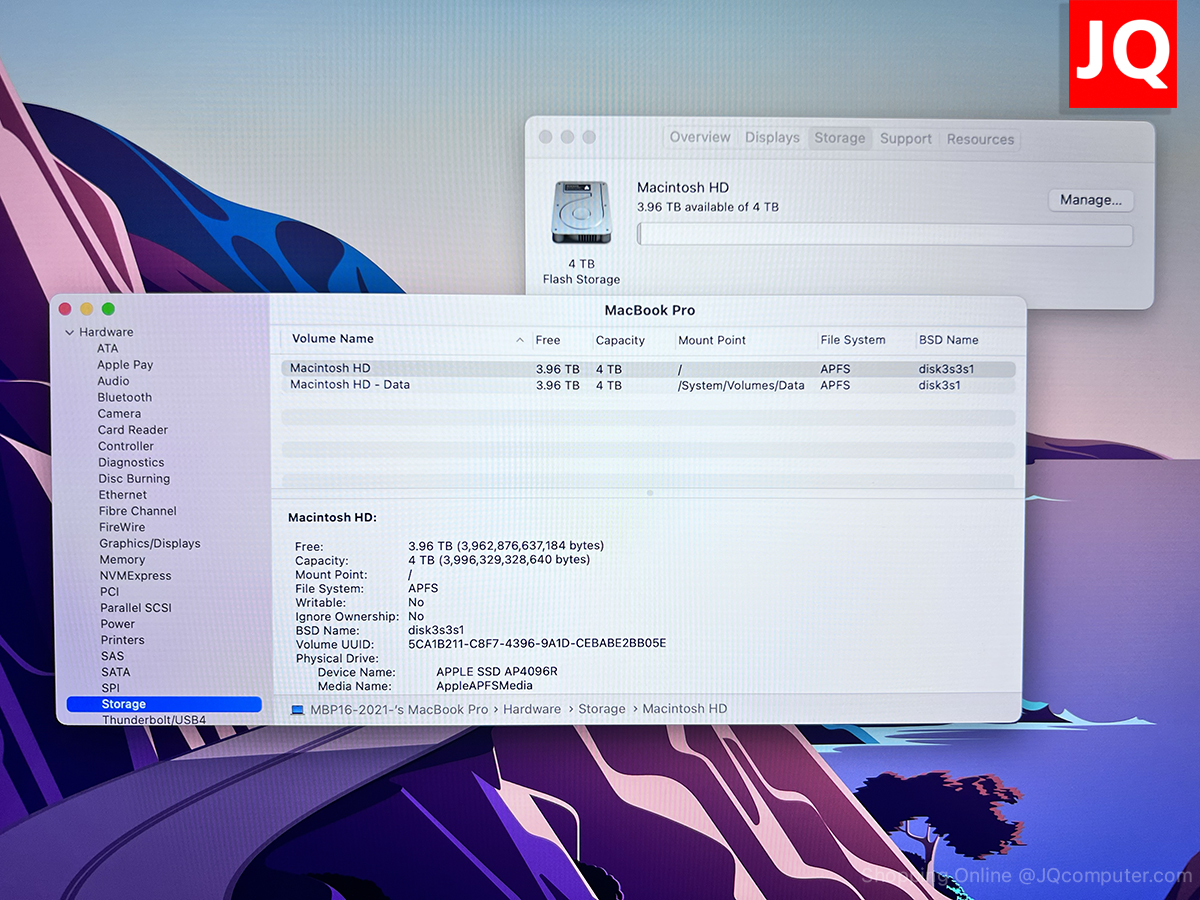1200x900 pixels.
Task: Click the pane divider handle dot
Action: 650,493
